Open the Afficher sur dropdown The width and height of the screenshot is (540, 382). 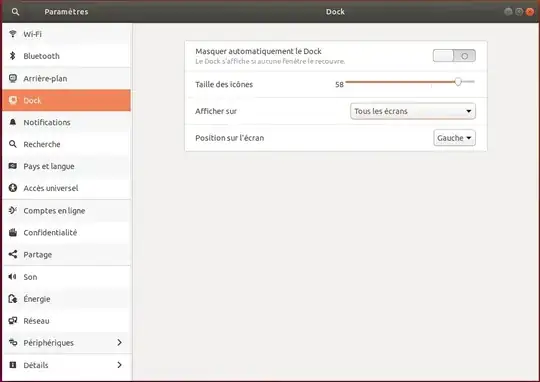(413, 111)
